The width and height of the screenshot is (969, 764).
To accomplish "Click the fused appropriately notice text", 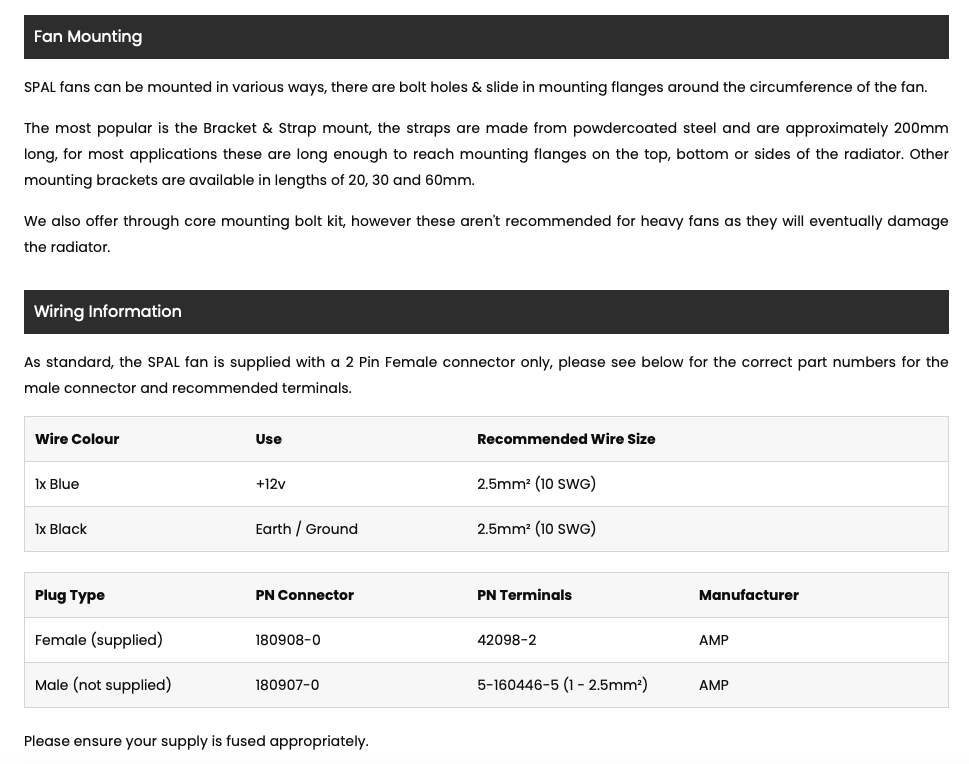I will (196, 741).
